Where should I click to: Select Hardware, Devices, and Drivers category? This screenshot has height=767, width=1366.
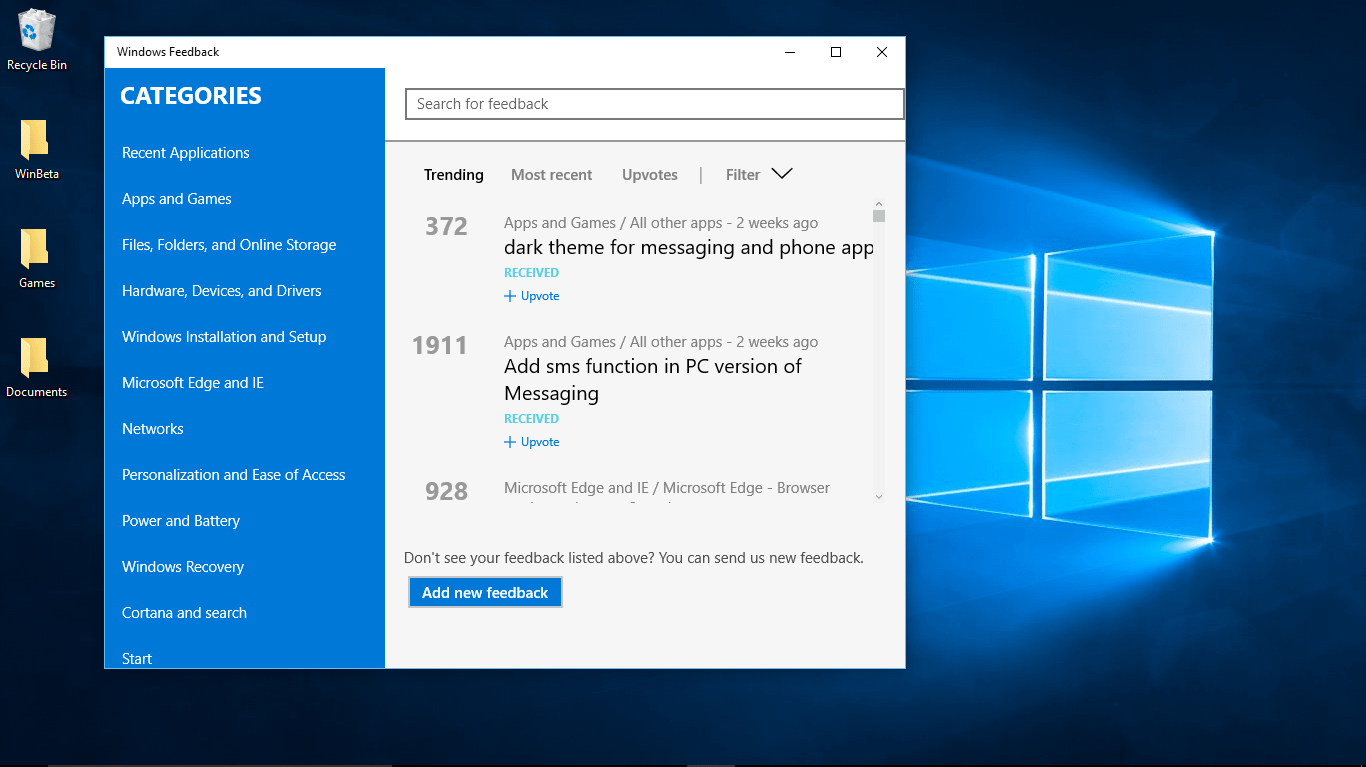(x=222, y=291)
